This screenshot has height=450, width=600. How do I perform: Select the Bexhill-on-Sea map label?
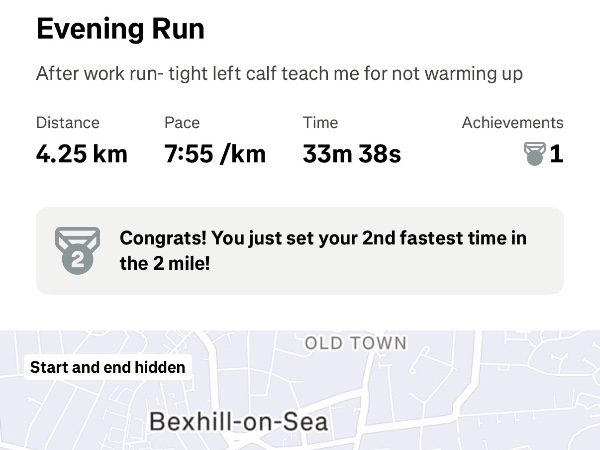[238, 422]
